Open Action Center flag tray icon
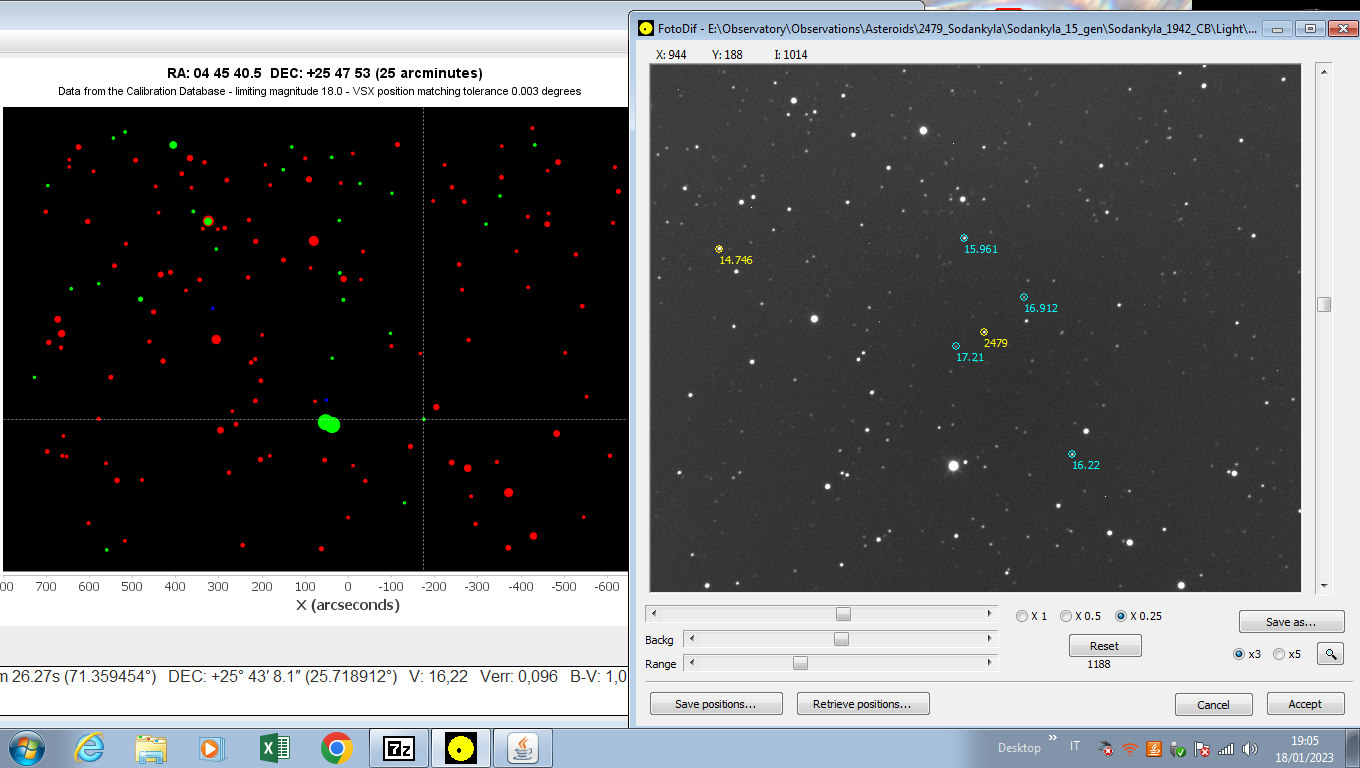 (1203, 748)
